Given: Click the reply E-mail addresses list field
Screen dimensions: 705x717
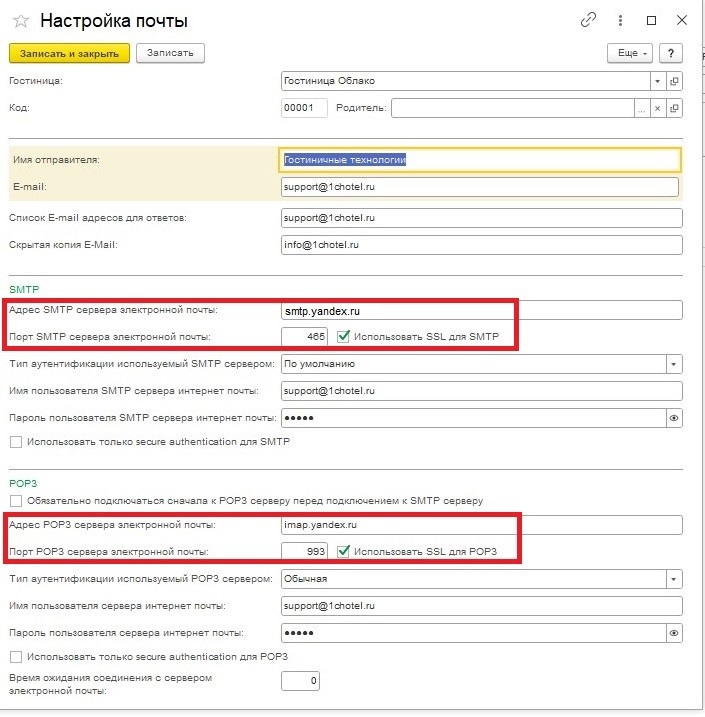Looking at the screenshot, I should coord(481,218).
